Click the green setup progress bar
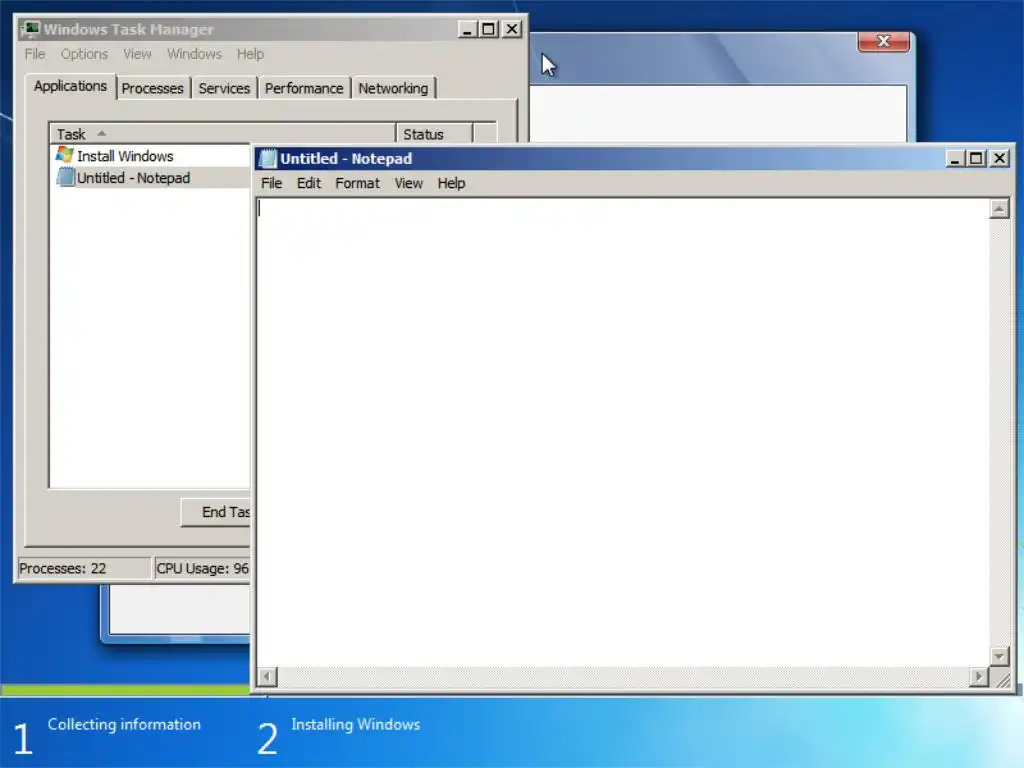1024x768 pixels. tap(125, 690)
